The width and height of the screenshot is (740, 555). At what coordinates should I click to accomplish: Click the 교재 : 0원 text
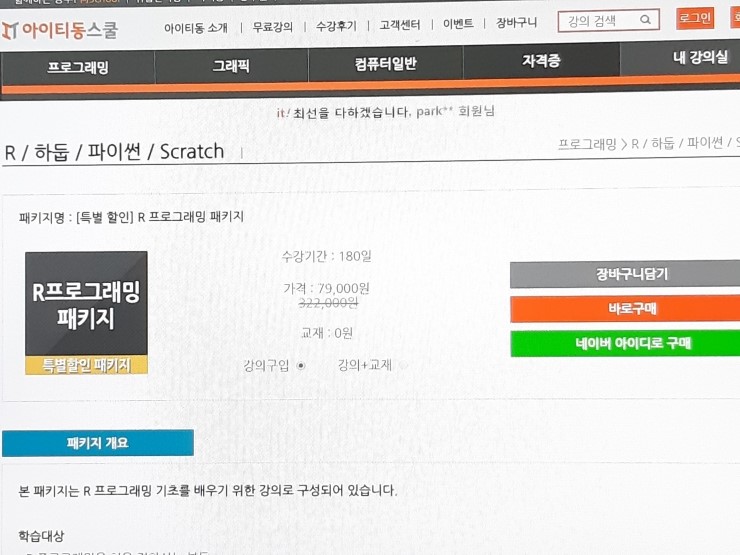click(327, 333)
